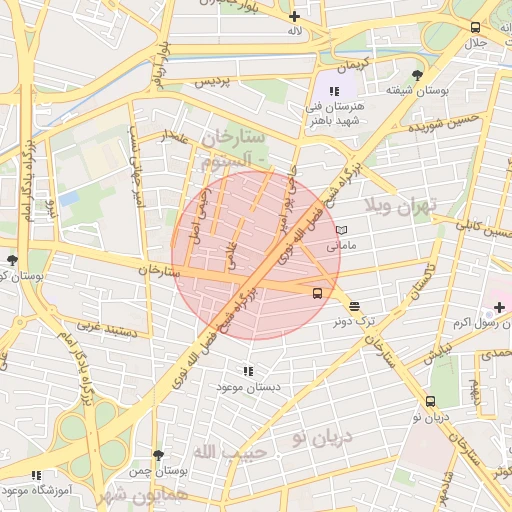
Task: Click the hospital cross icon above لاله
Action: (294, 16)
